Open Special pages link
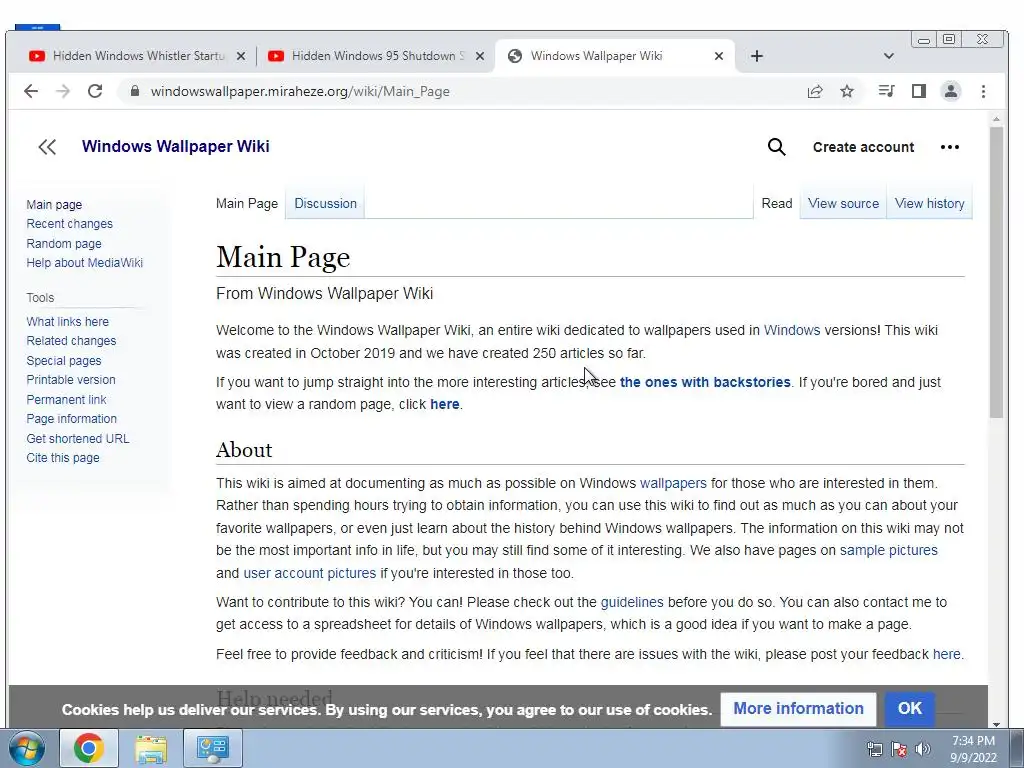Viewport: 1024px width, 768px height. point(63,360)
